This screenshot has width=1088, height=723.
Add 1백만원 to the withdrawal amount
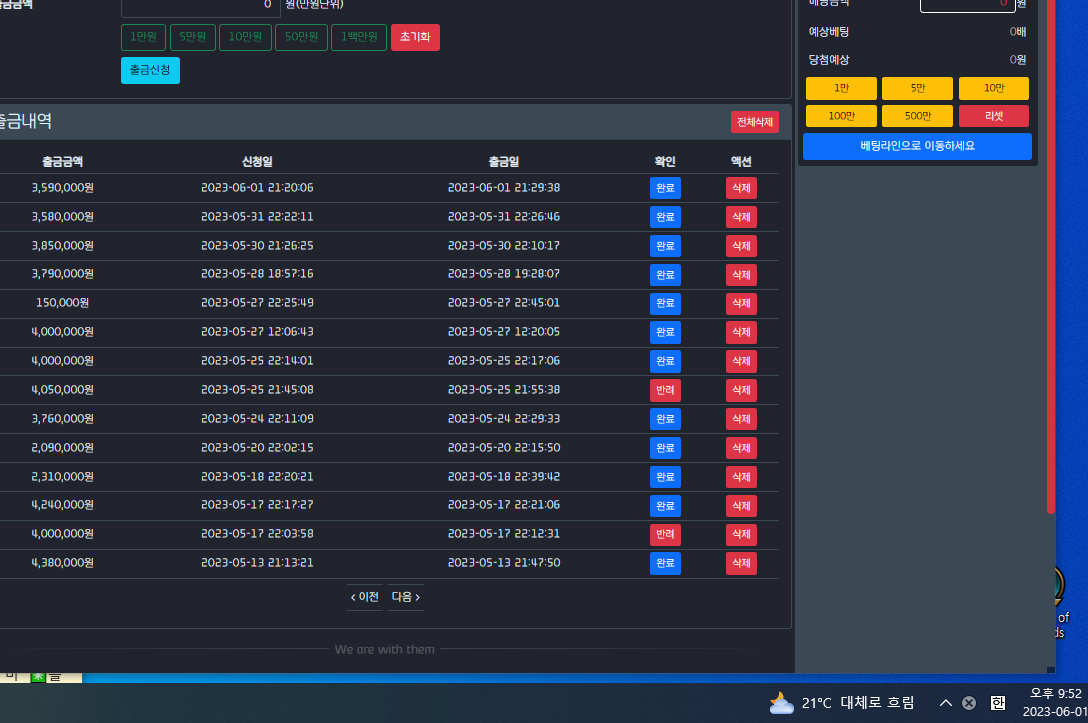tap(359, 37)
